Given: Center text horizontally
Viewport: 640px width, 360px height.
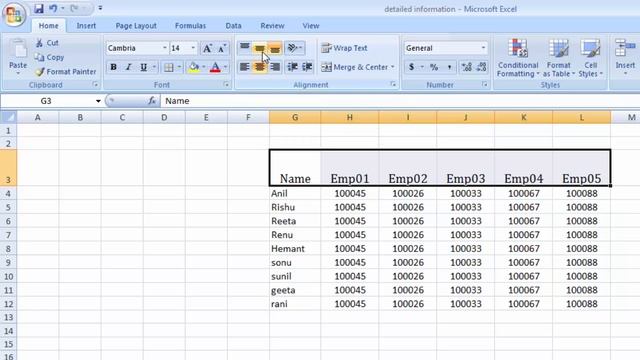Looking at the screenshot, I should pyautogui.click(x=260, y=67).
